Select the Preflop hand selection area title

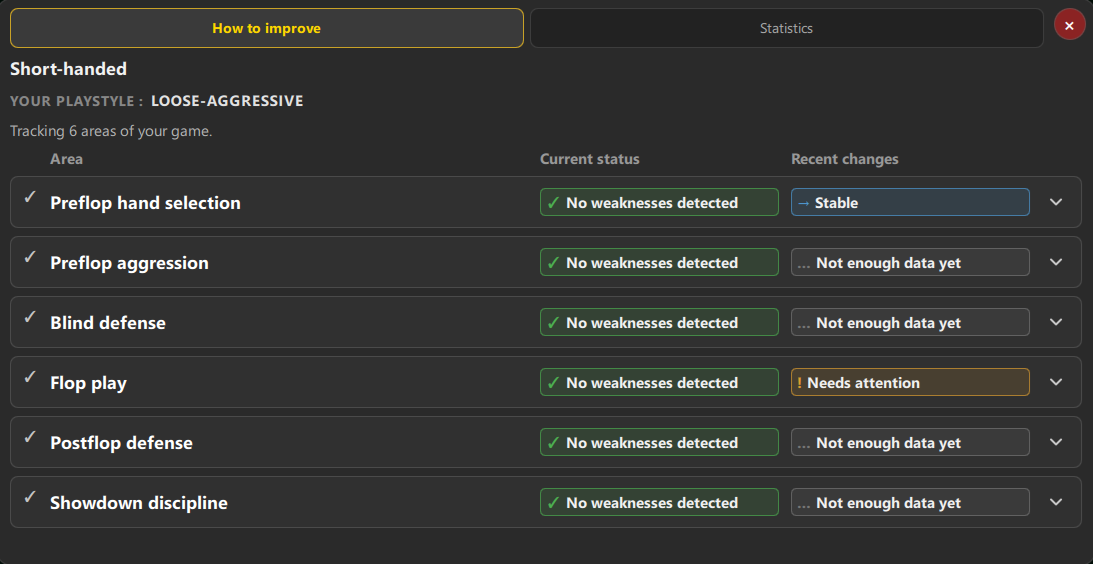(145, 203)
